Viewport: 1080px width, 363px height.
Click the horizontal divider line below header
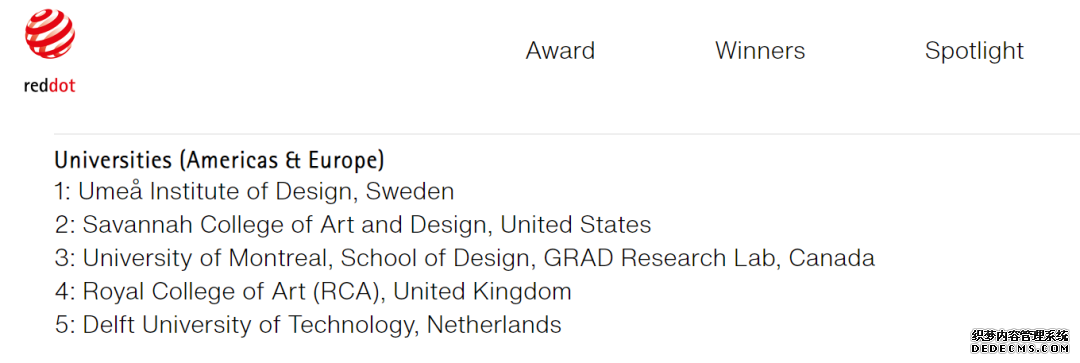coord(567,134)
